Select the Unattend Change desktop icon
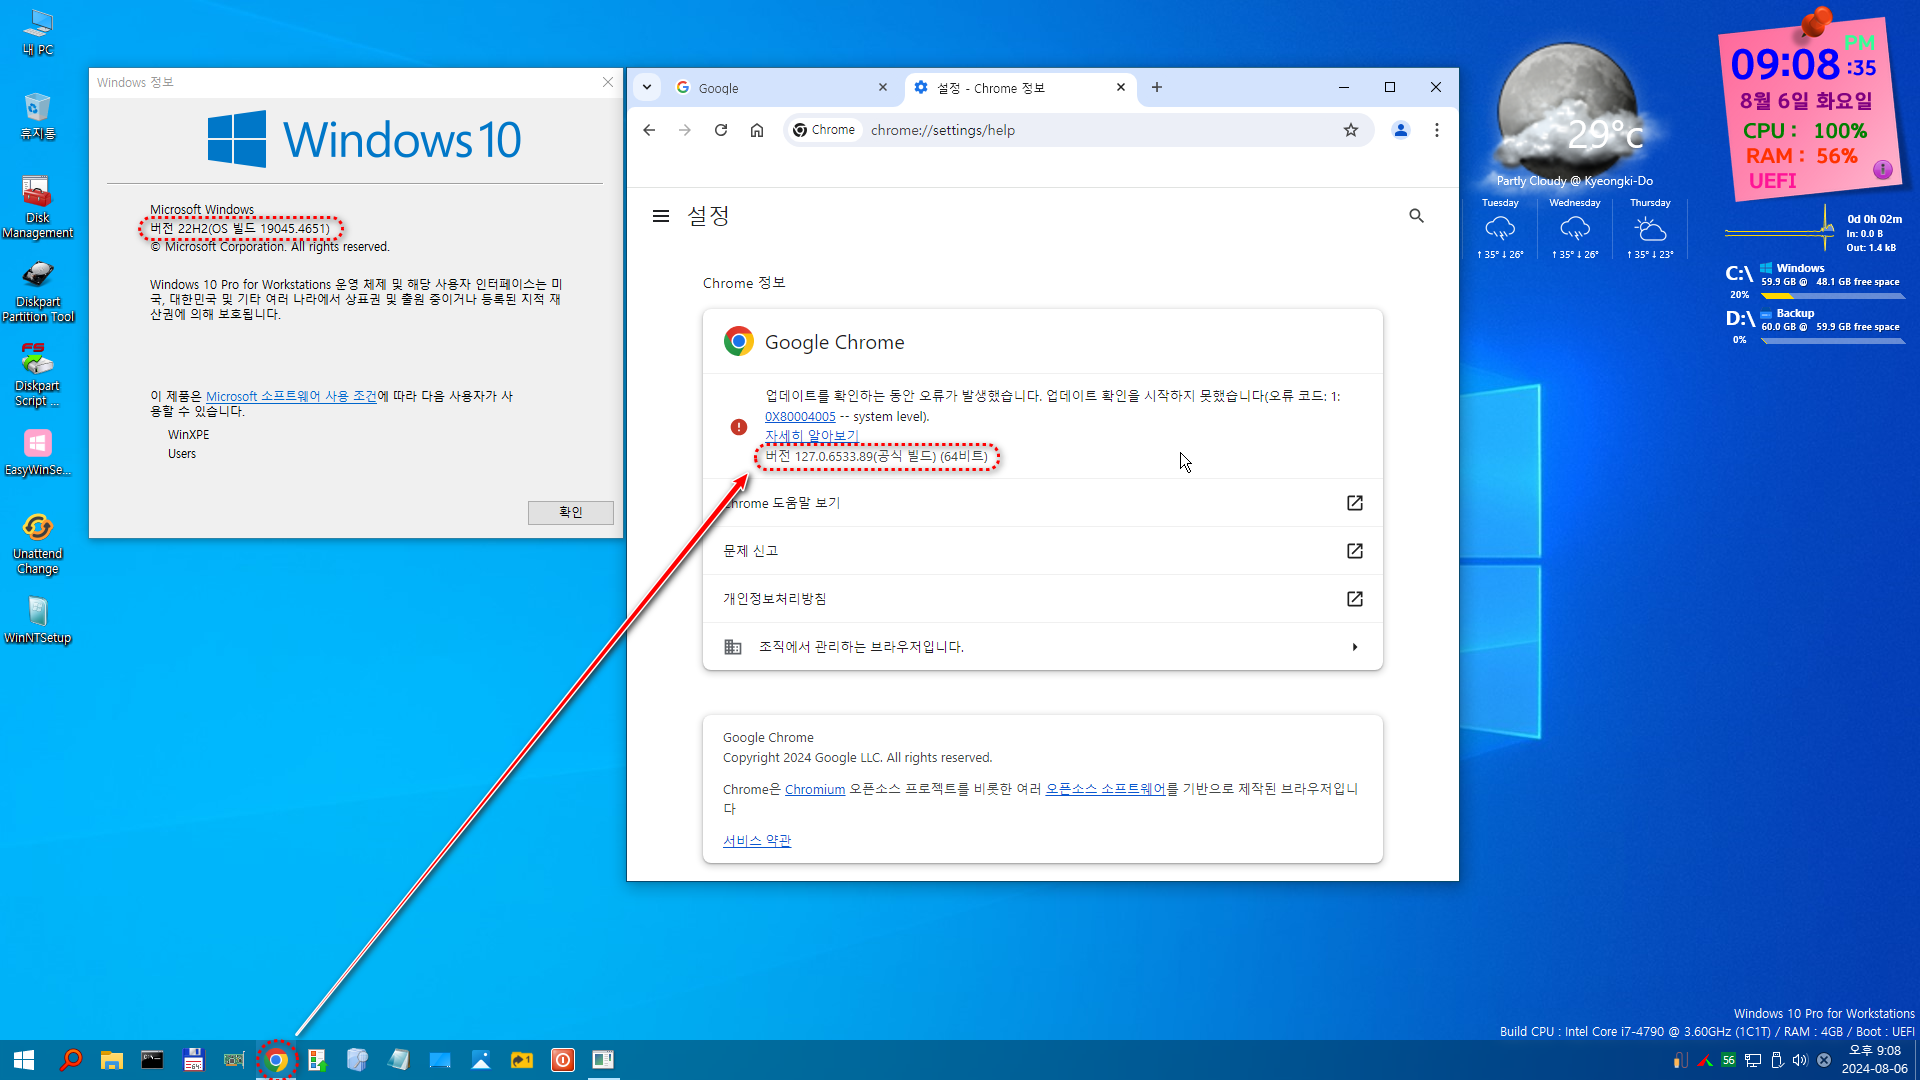The image size is (1920, 1080). click(38, 544)
